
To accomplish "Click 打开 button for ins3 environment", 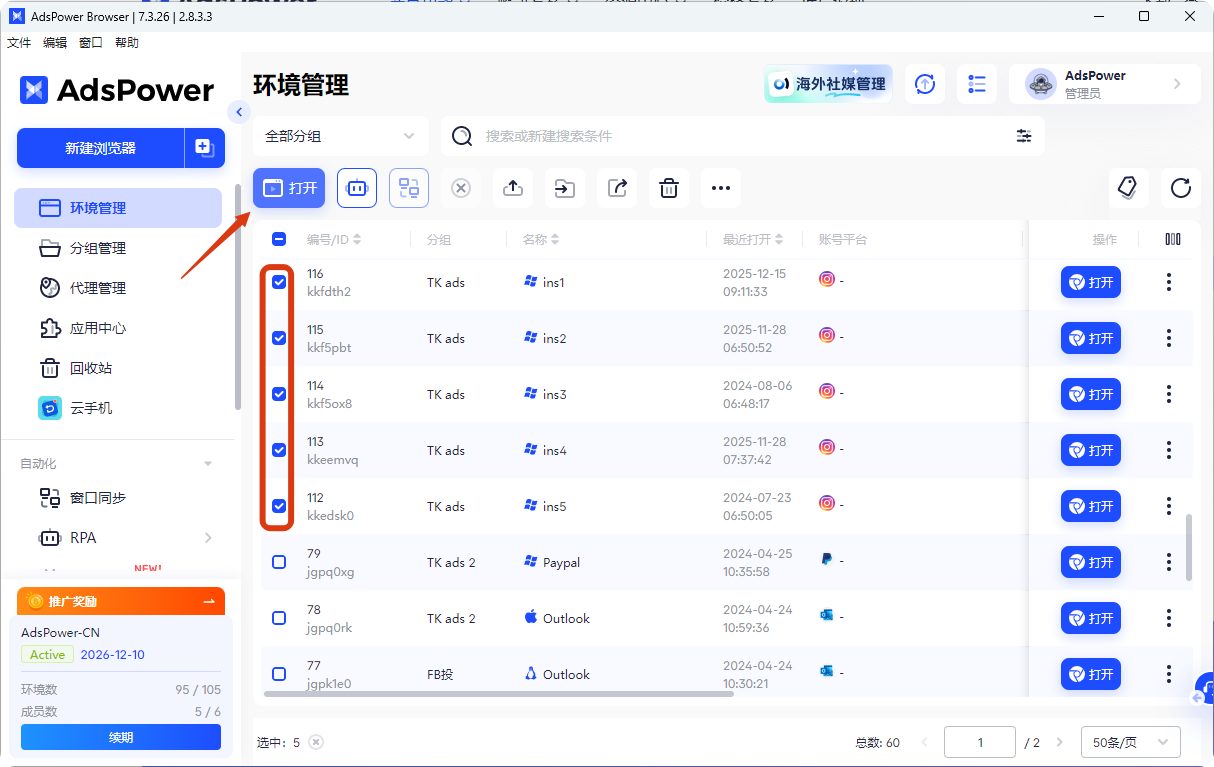I will [1091, 394].
